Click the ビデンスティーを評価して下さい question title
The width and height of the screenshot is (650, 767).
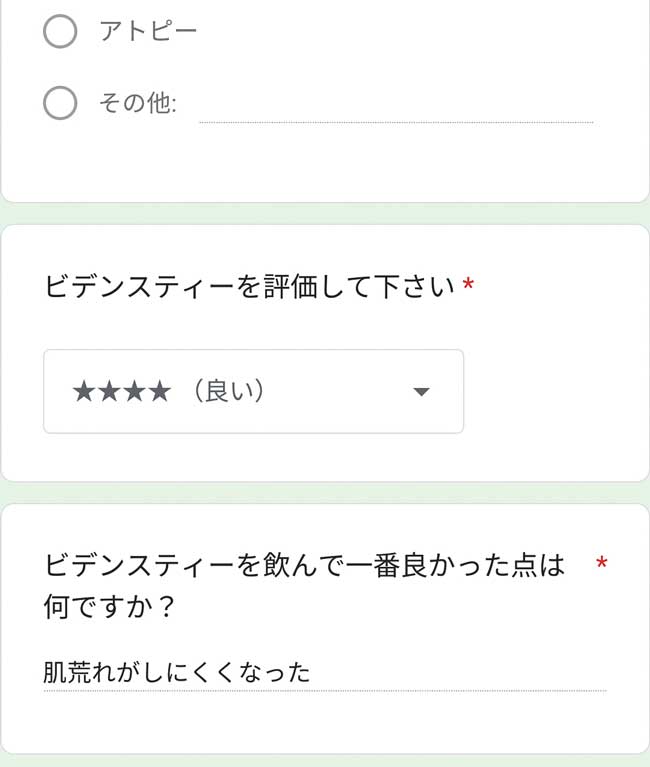(249, 286)
